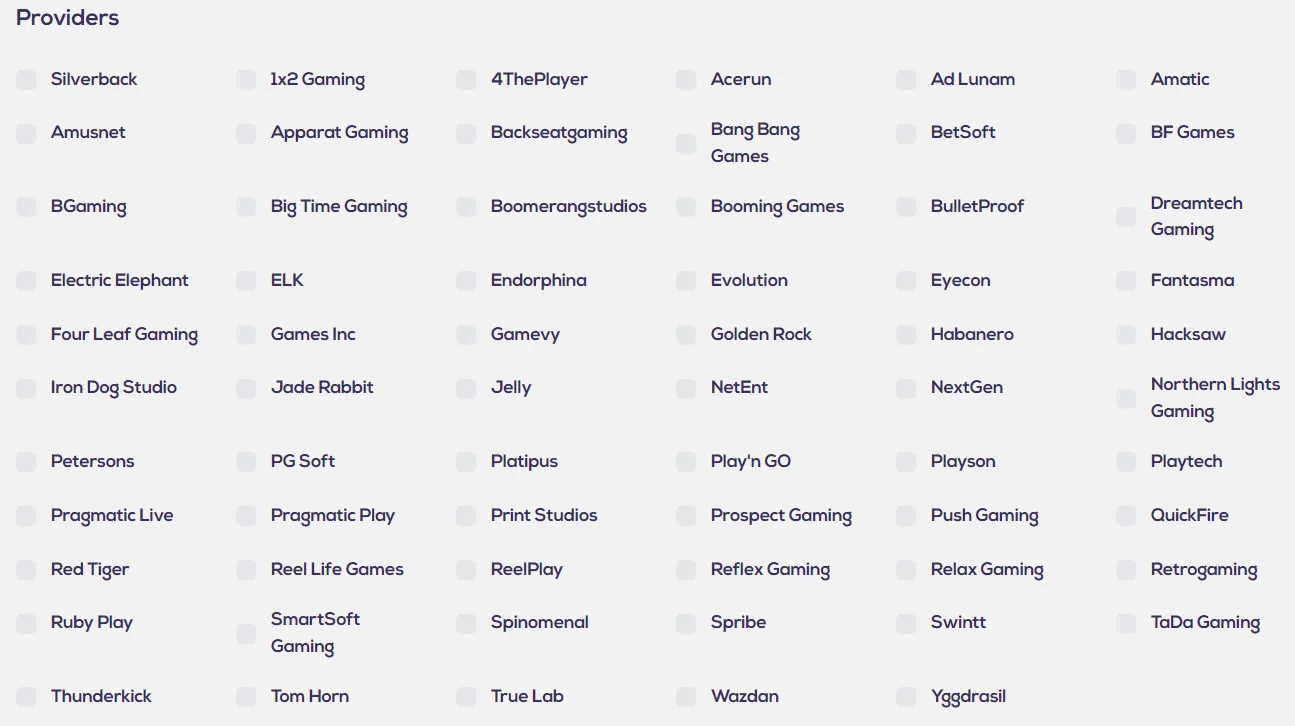Select the Evolution provider checkbox

click(x=686, y=281)
